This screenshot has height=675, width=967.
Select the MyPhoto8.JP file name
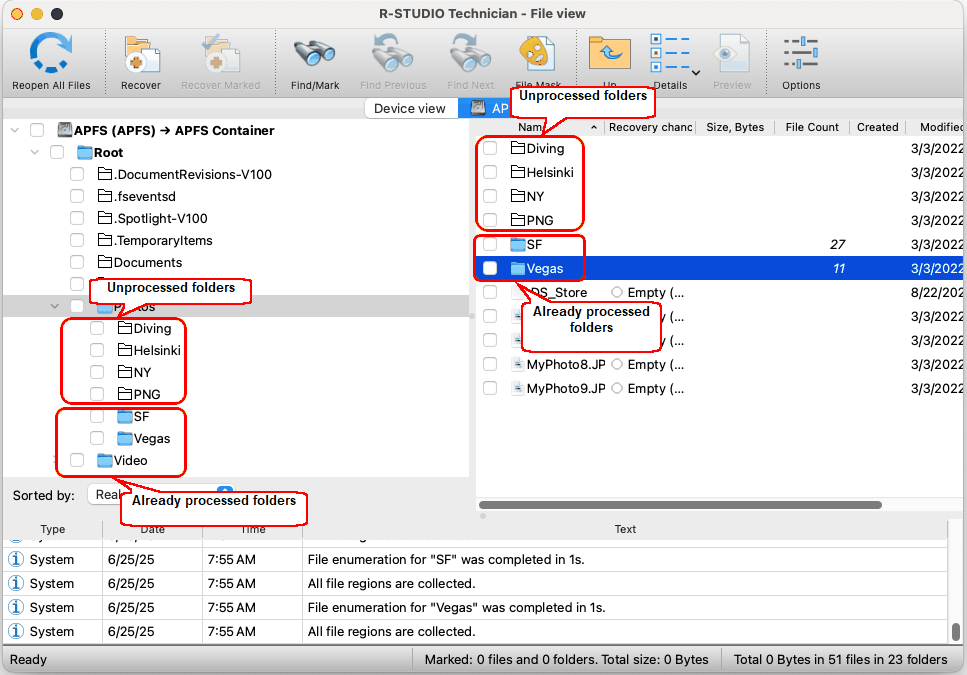pyautogui.click(x=566, y=364)
